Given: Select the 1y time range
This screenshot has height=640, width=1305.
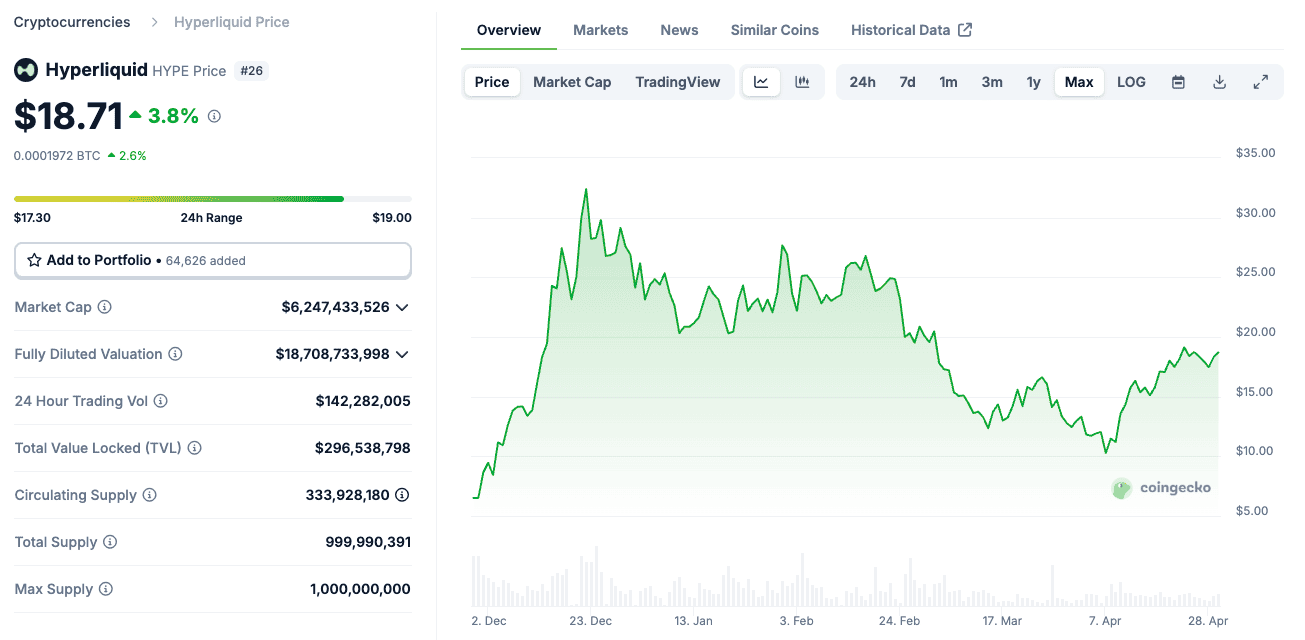Looking at the screenshot, I should (x=1033, y=82).
